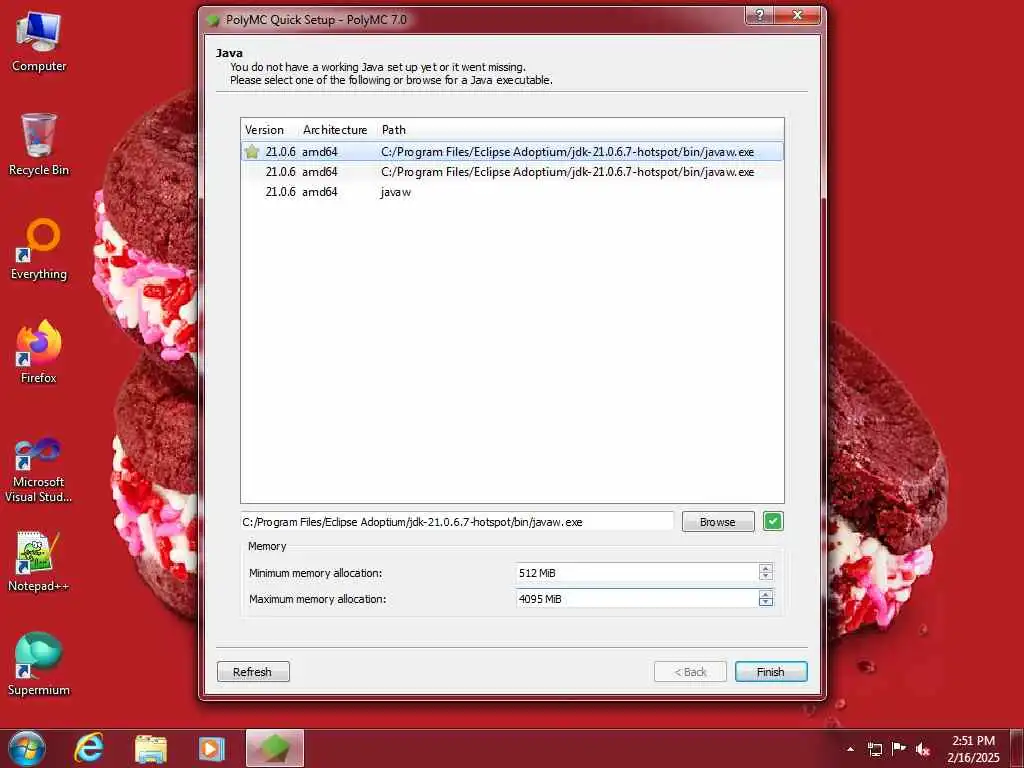Screen dimensions: 1024x768
Task: Select the Microsoft Visual Studio shortcut
Action: (x=39, y=470)
